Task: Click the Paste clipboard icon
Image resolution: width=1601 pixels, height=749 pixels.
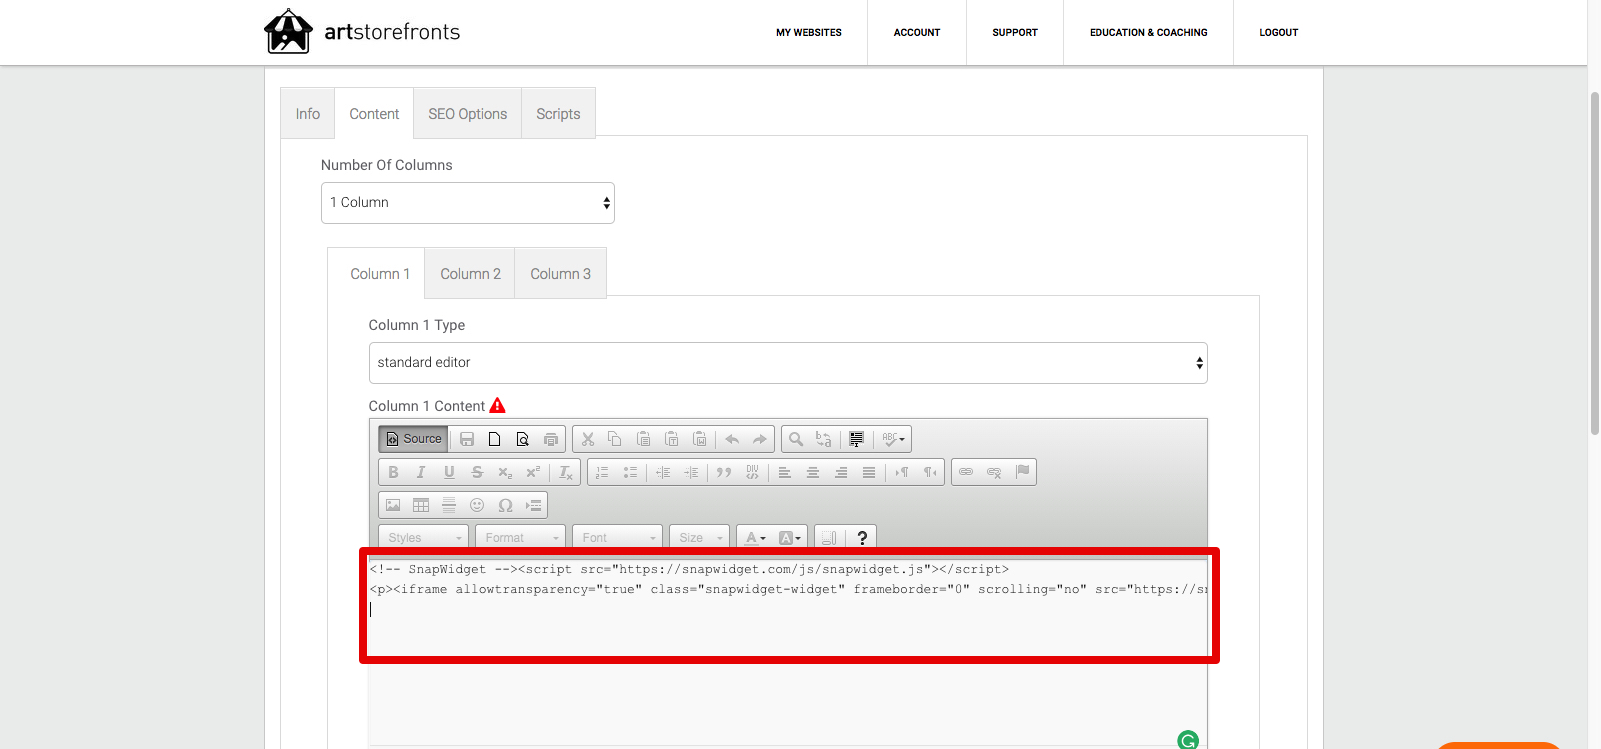Action: [x=644, y=439]
